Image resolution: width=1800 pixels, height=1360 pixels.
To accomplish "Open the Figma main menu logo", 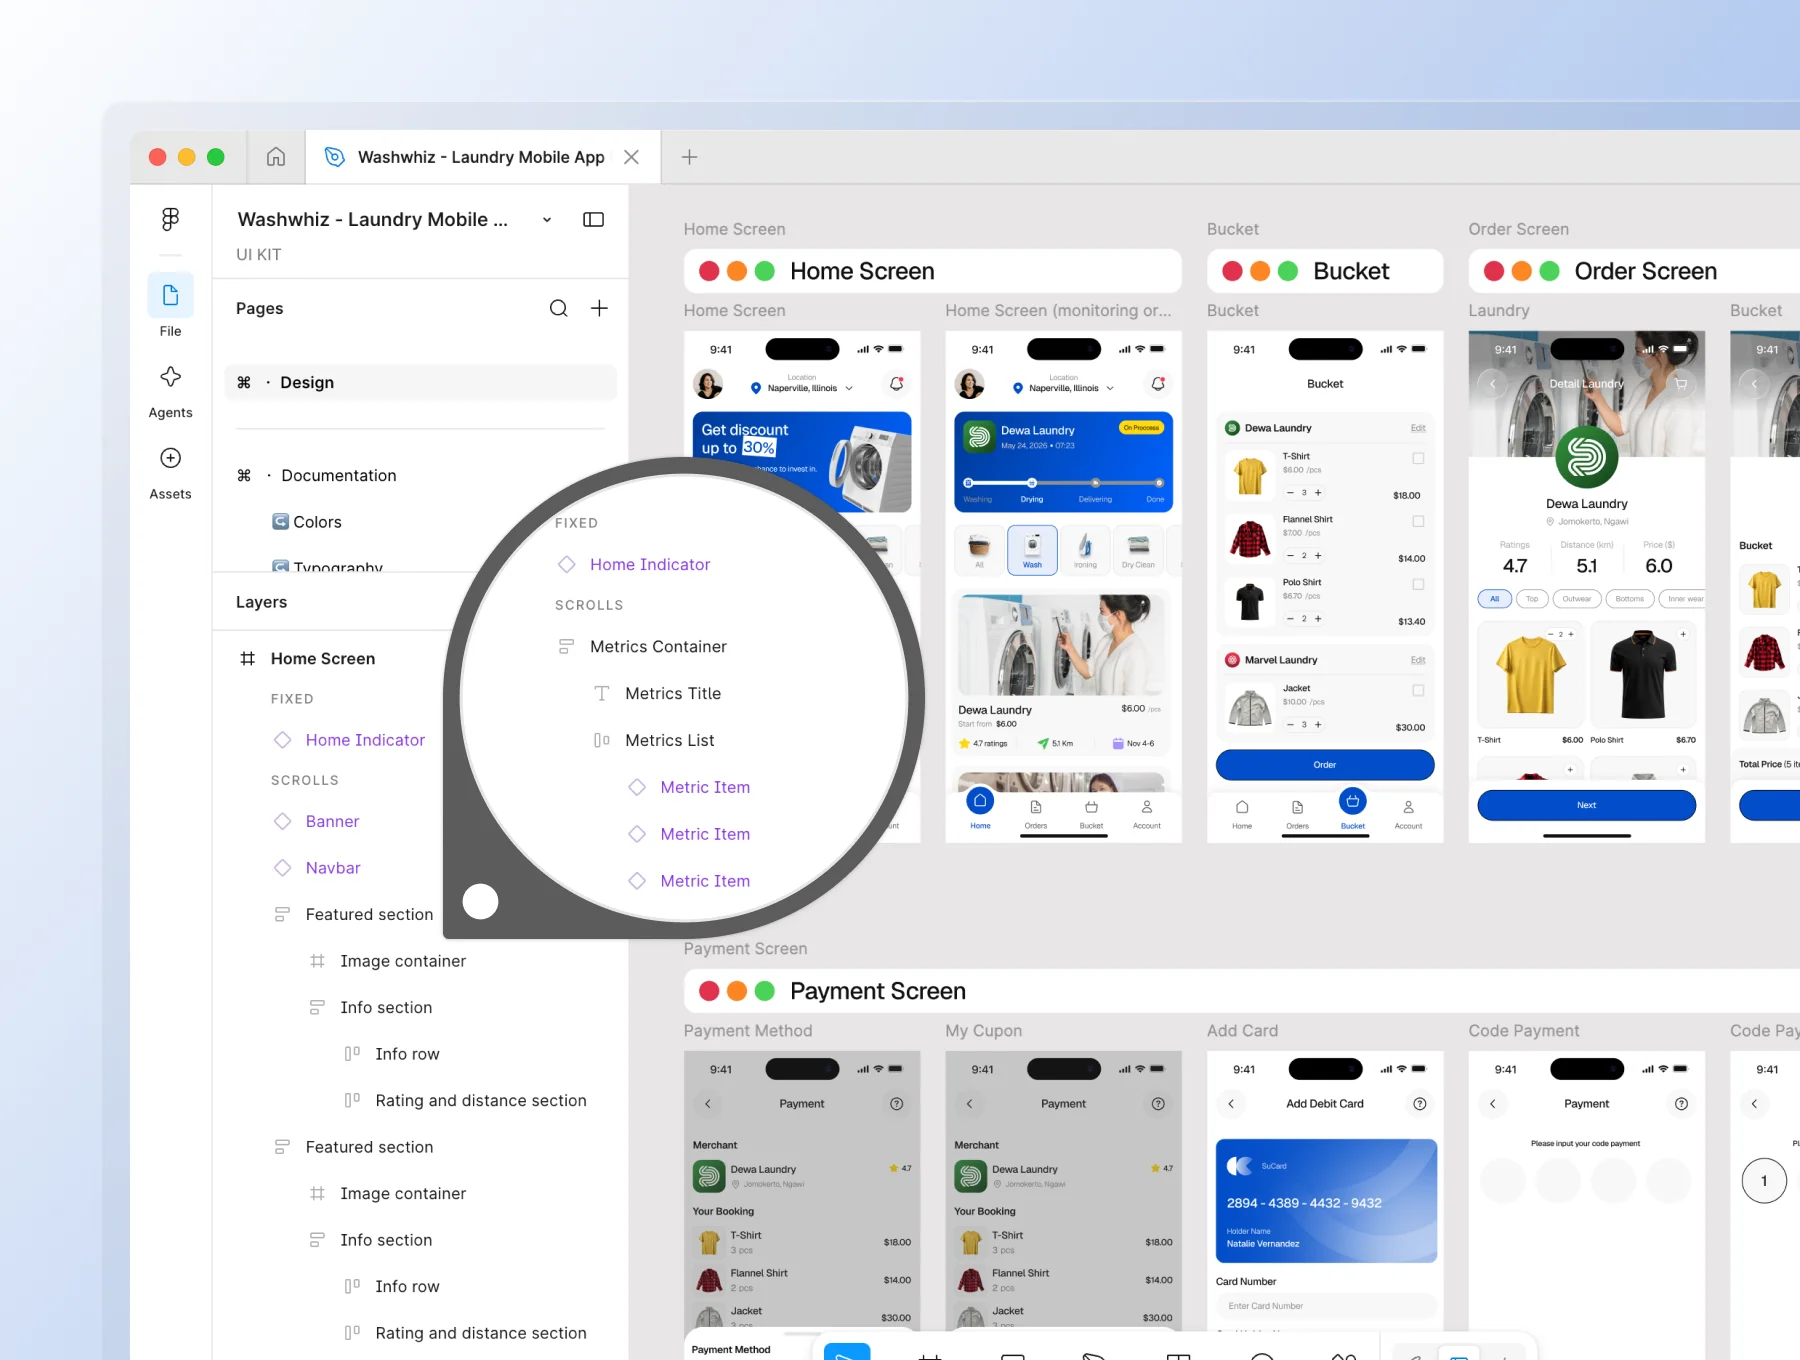I will (171, 219).
